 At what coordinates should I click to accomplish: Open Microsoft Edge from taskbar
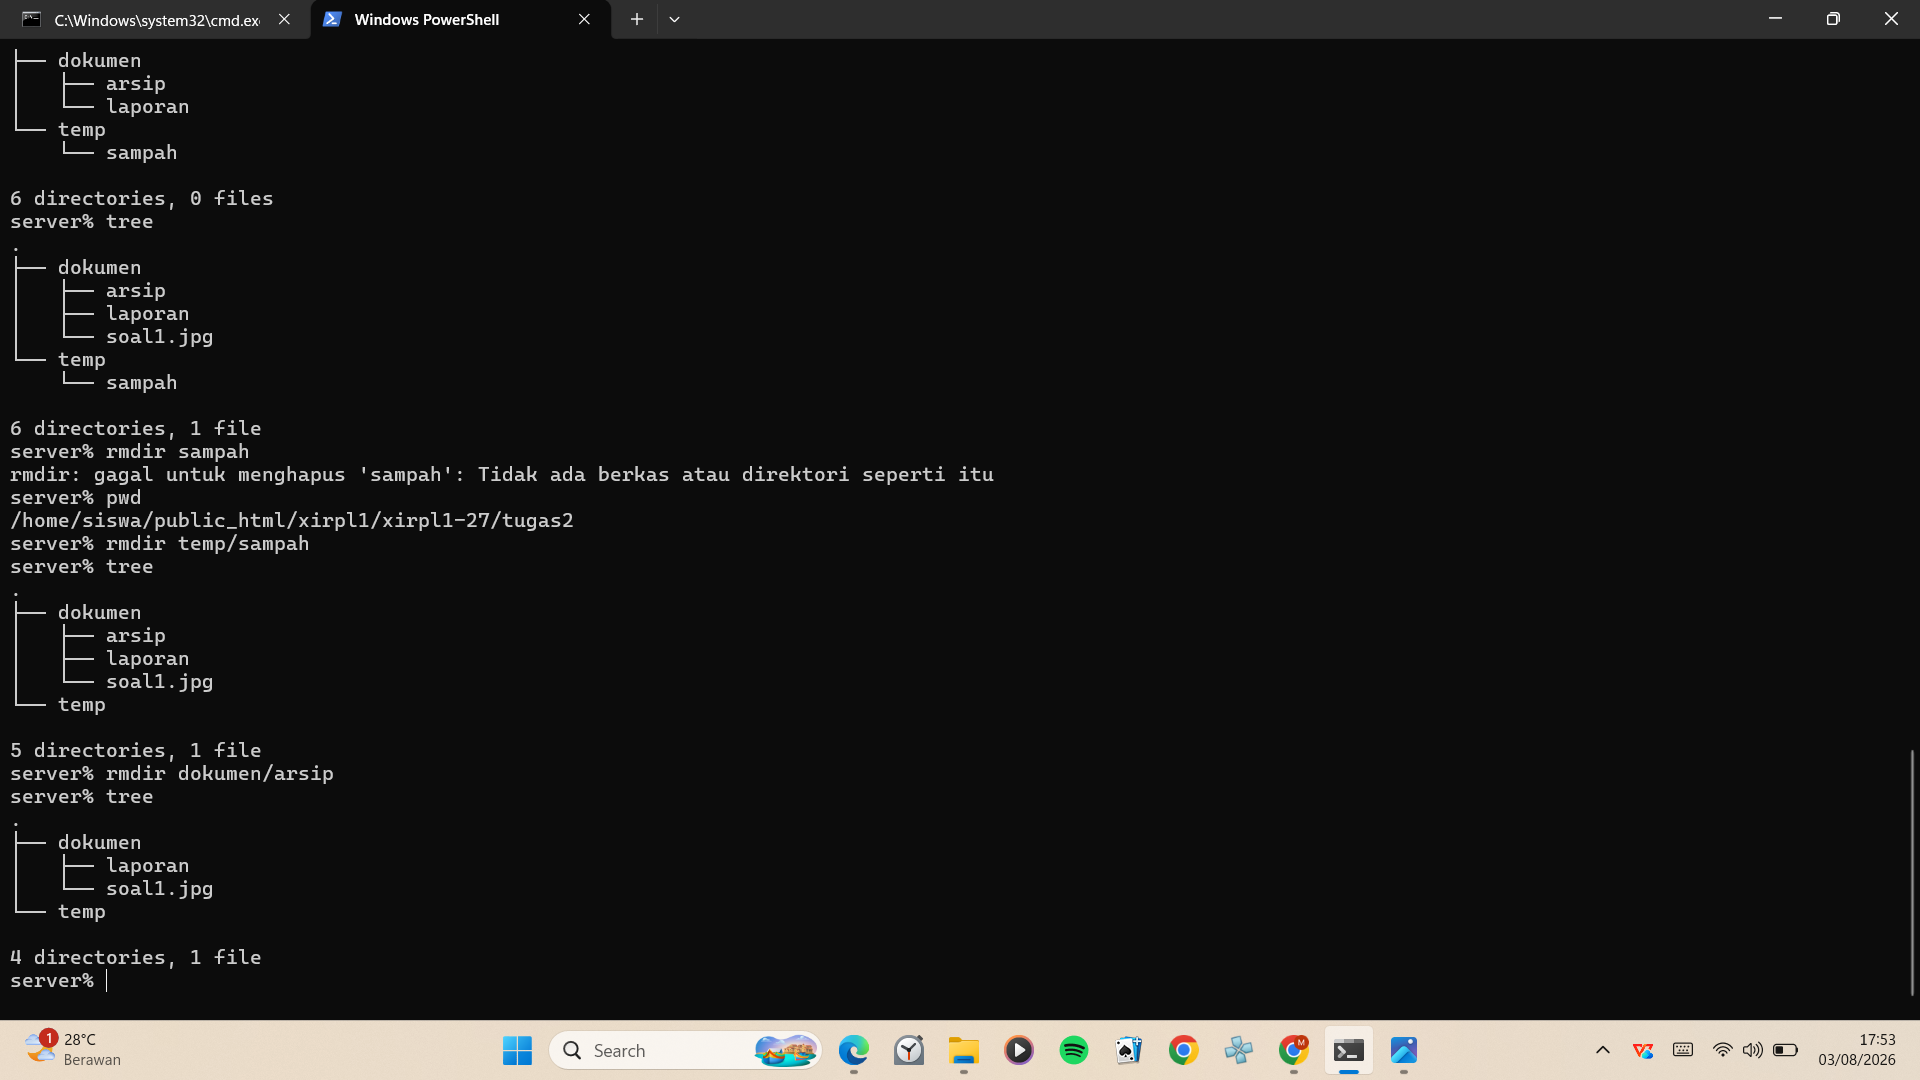point(853,1051)
